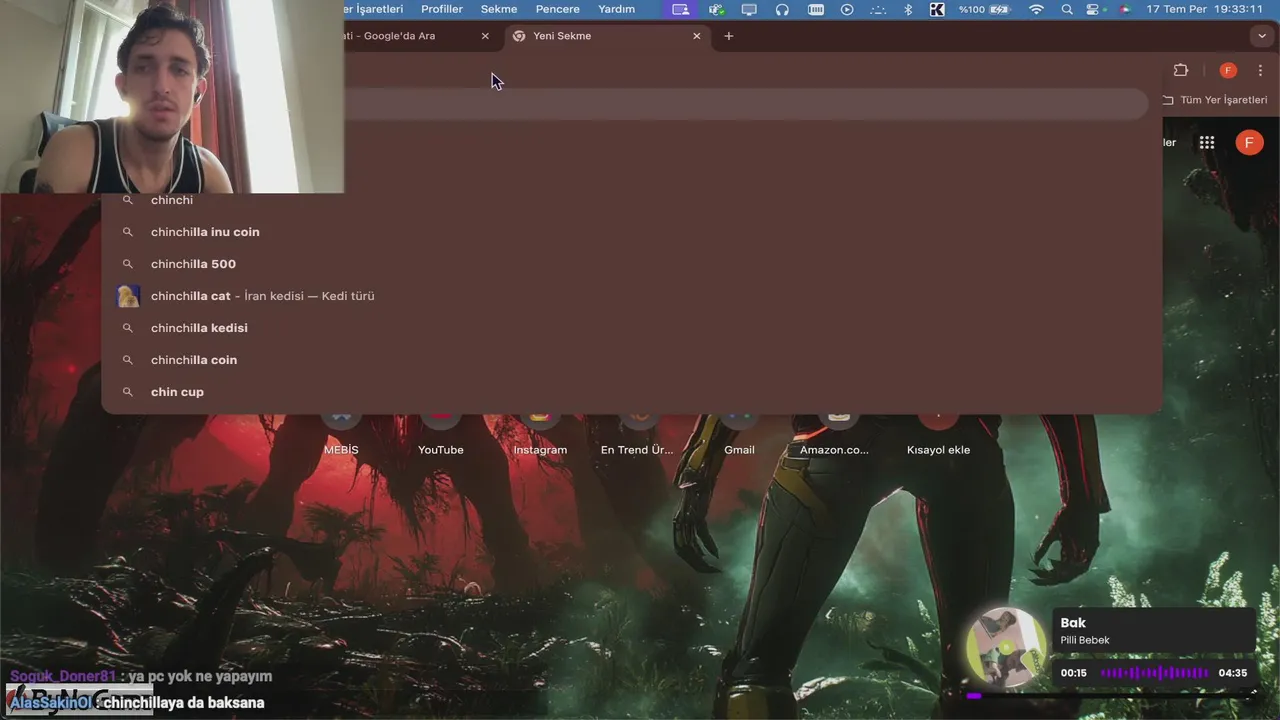Open Spotlight search icon

tap(1067, 9)
